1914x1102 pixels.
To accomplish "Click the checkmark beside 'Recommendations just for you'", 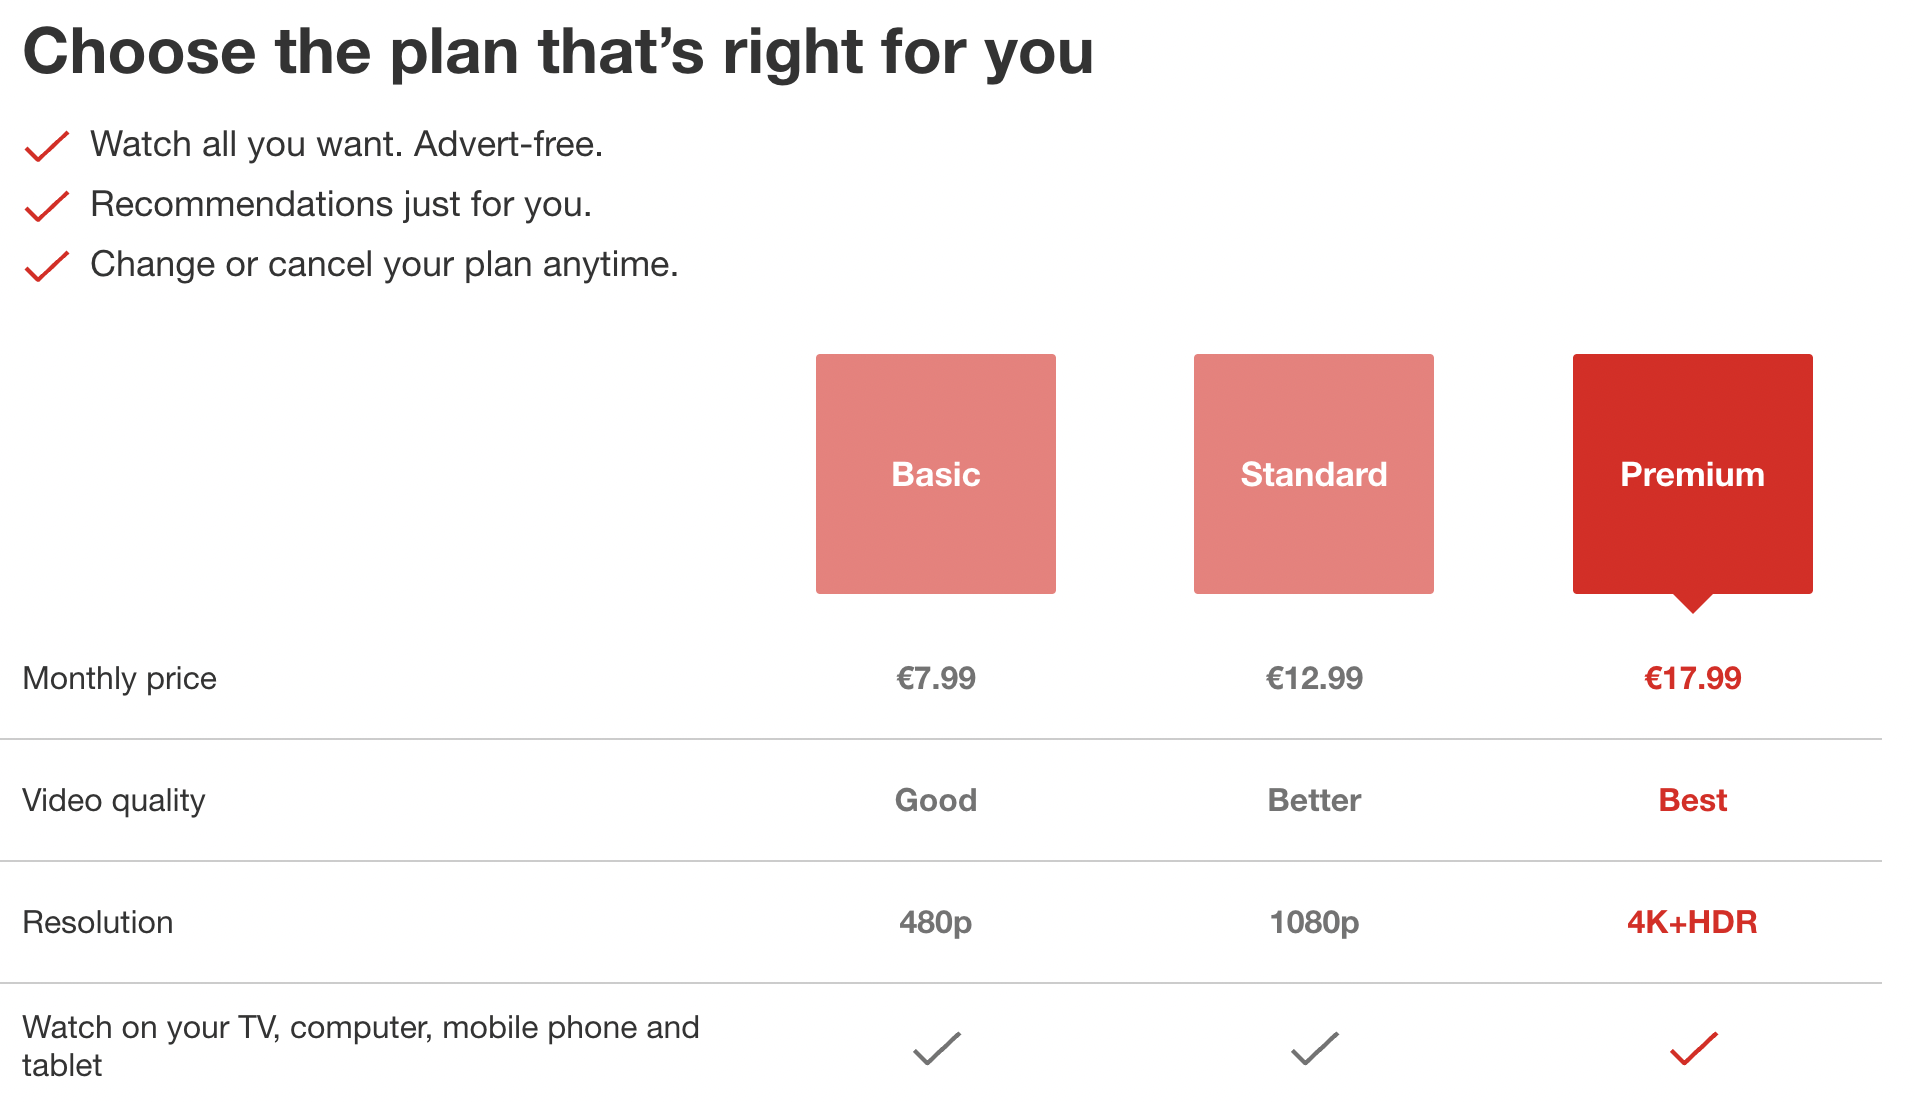I will point(46,206).
